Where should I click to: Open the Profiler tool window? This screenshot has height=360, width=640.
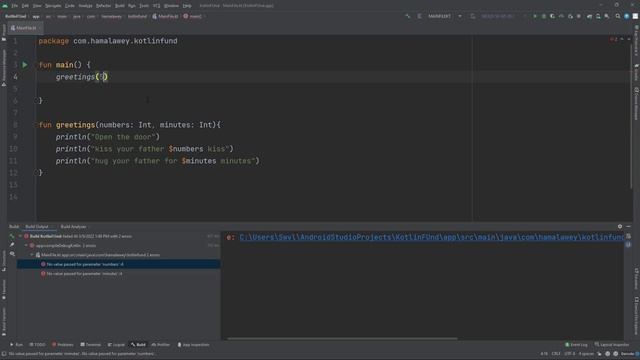[x=161, y=345]
